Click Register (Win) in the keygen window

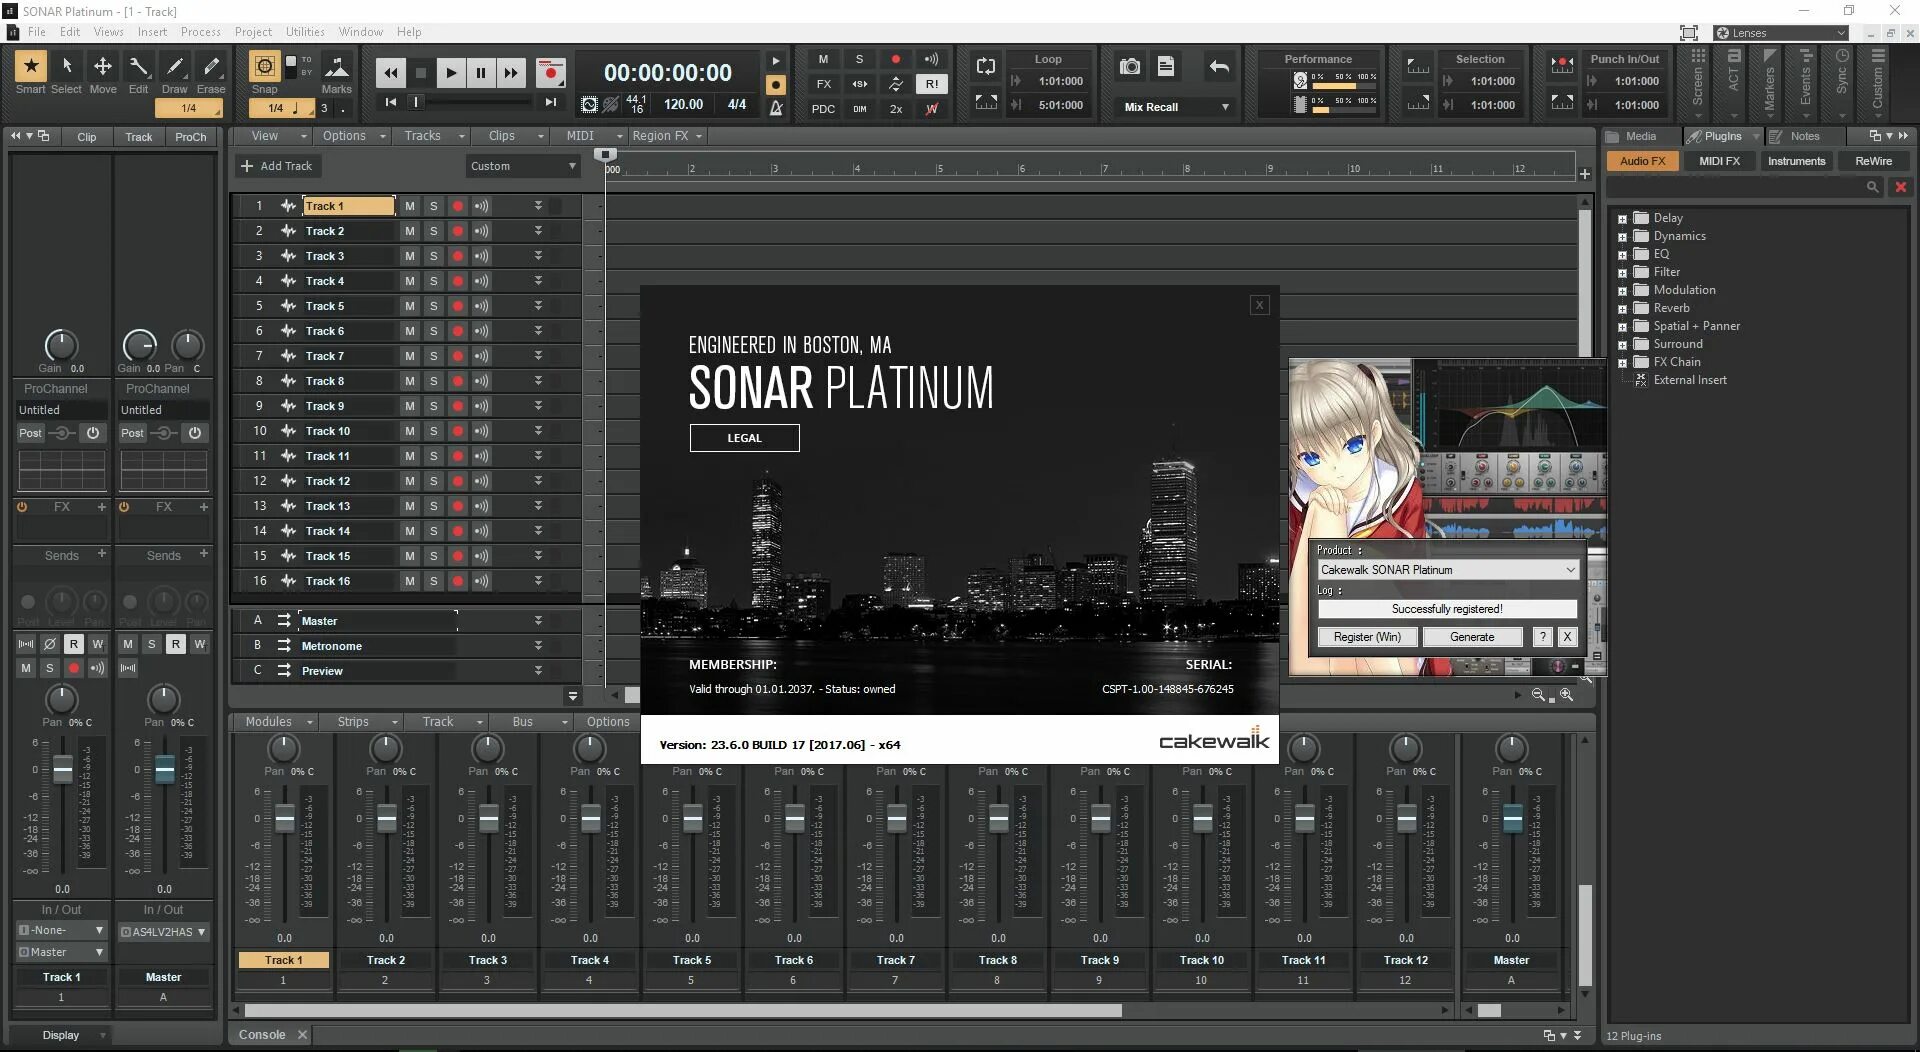pos(1367,637)
